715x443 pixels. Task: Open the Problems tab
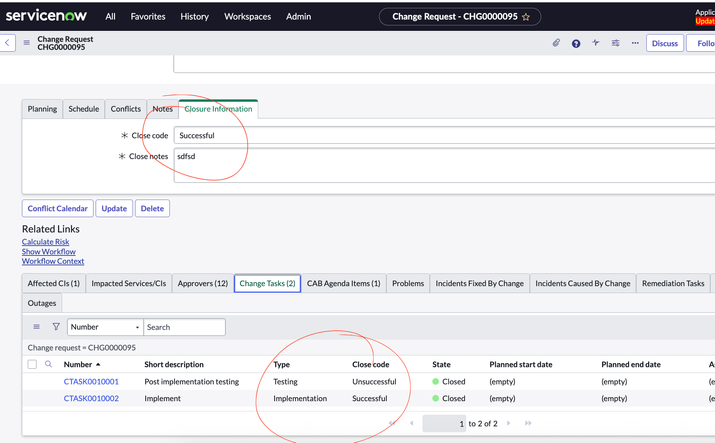[x=408, y=283]
